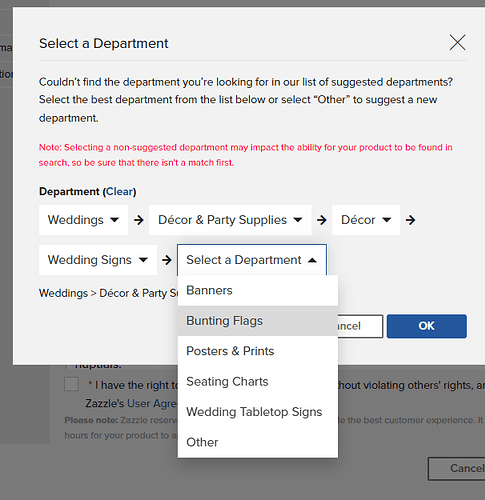Click the dialog's Cancel button
The image size is (485, 500).
point(360,326)
